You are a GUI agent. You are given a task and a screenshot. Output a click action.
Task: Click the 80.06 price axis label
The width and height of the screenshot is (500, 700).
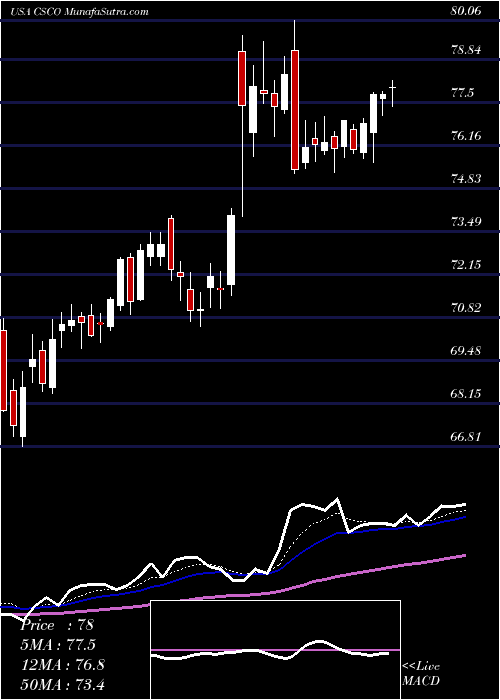coord(466,12)
